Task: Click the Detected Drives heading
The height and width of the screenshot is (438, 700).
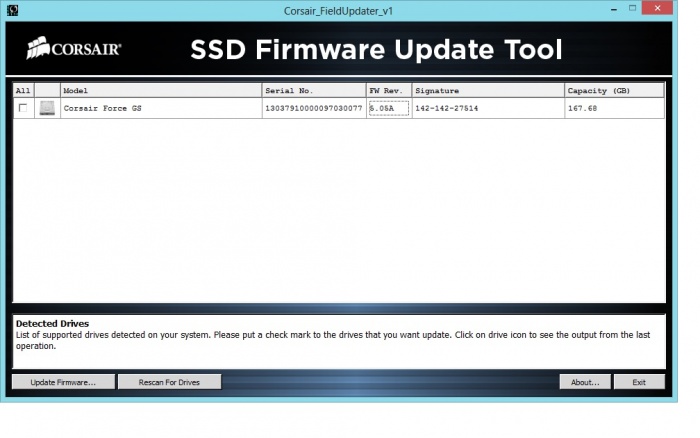Action: [x=52, y=323]
